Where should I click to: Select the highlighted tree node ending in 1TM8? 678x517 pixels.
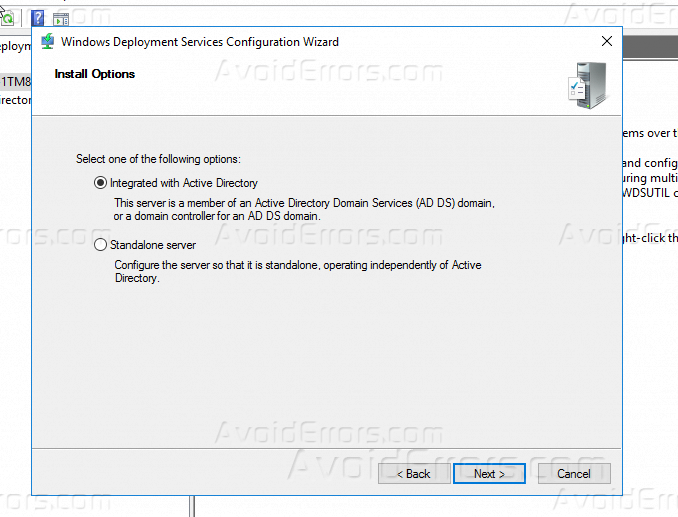point(14,81)
